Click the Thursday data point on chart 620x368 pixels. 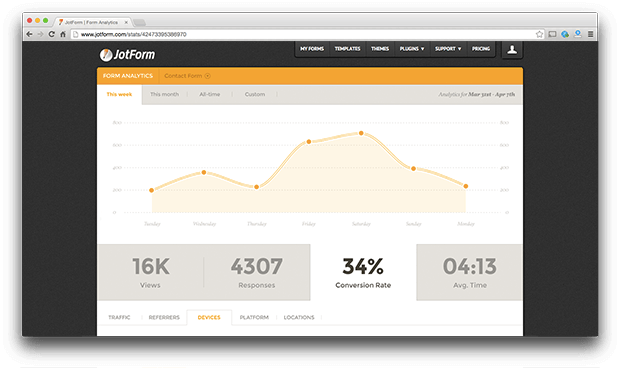(257, 187)
